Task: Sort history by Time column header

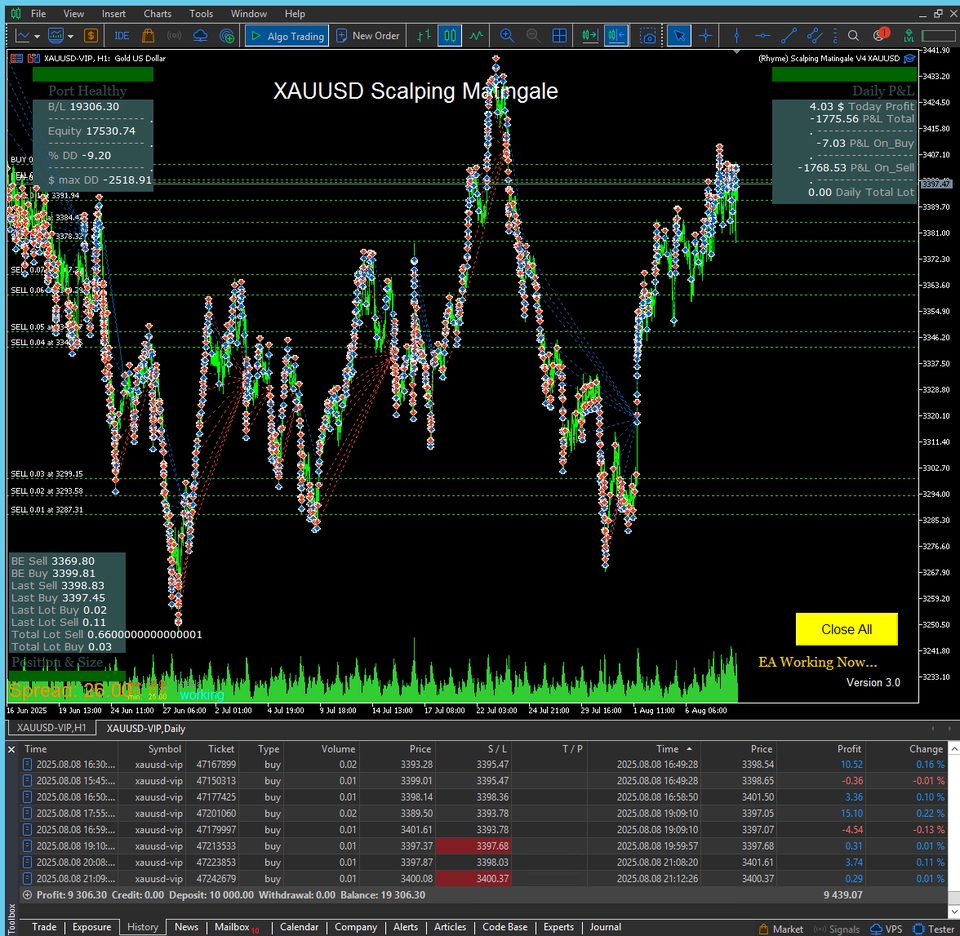Action: pyautogui.click(x=36, y=748)
